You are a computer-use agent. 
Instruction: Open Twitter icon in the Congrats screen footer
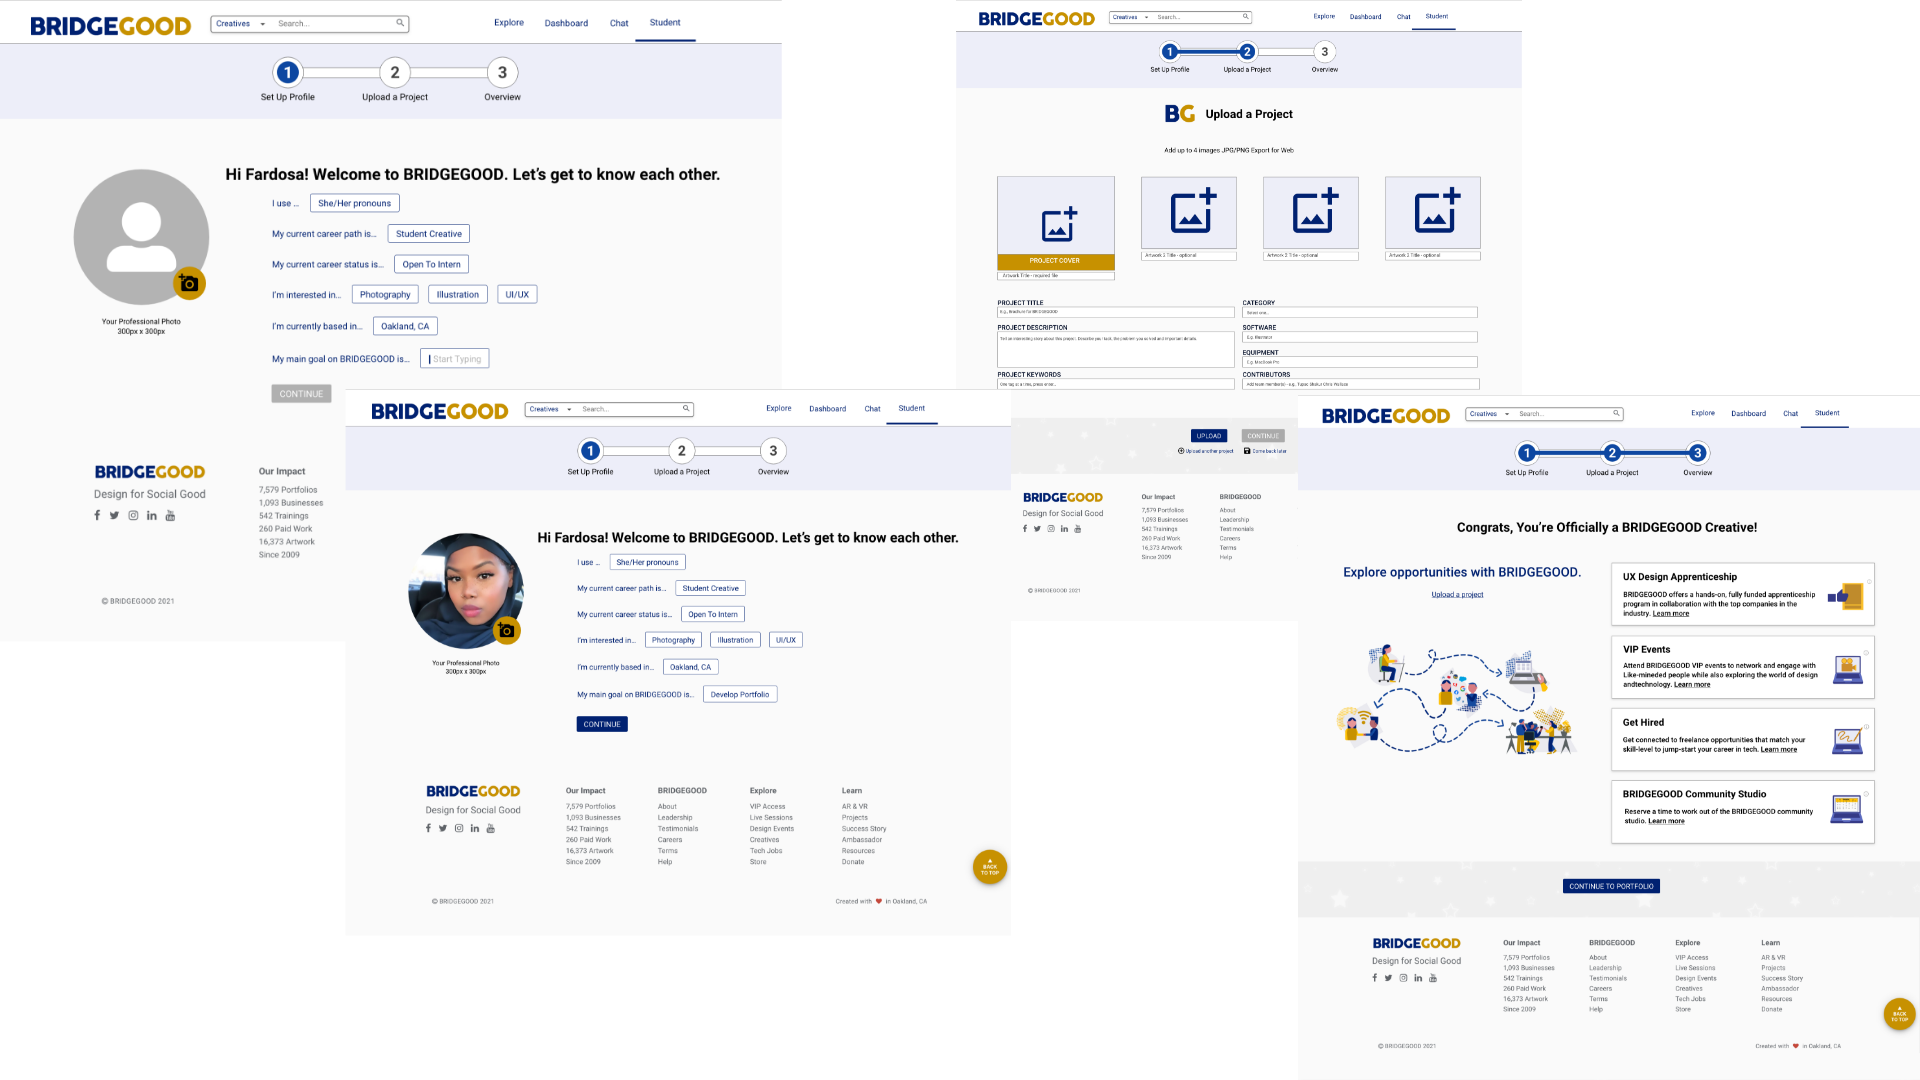(x=1388, y=978)
